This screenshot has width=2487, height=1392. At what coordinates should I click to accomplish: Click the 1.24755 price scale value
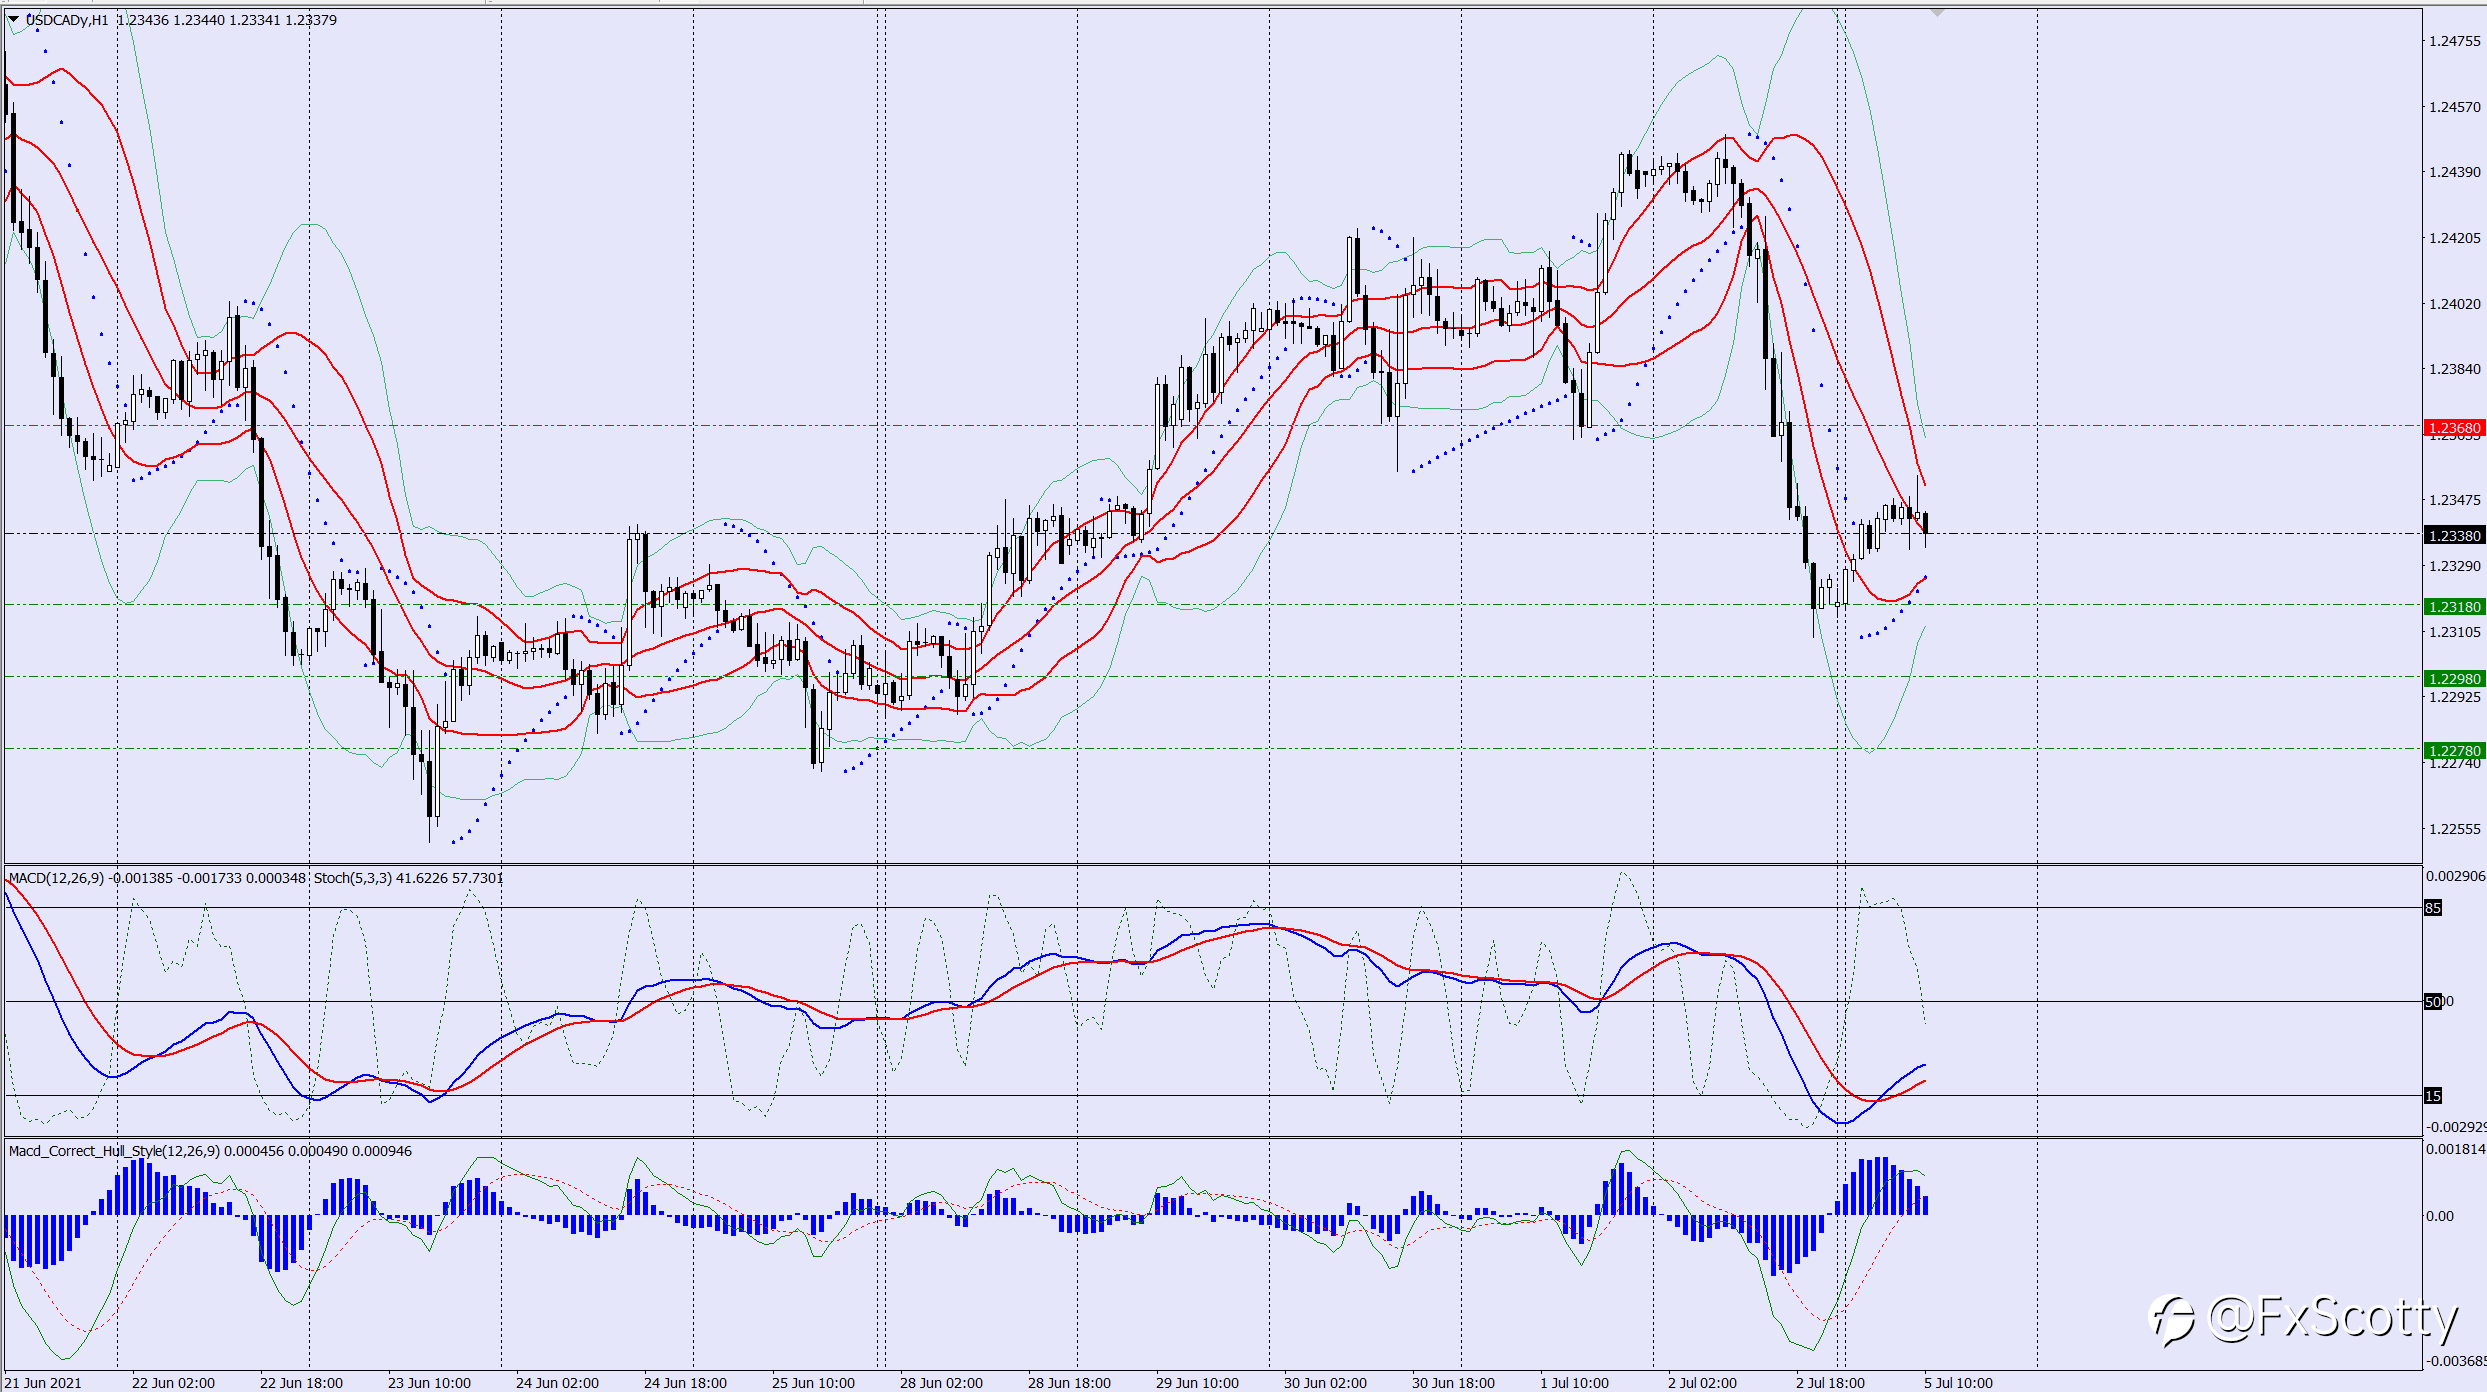[2455, 41]
